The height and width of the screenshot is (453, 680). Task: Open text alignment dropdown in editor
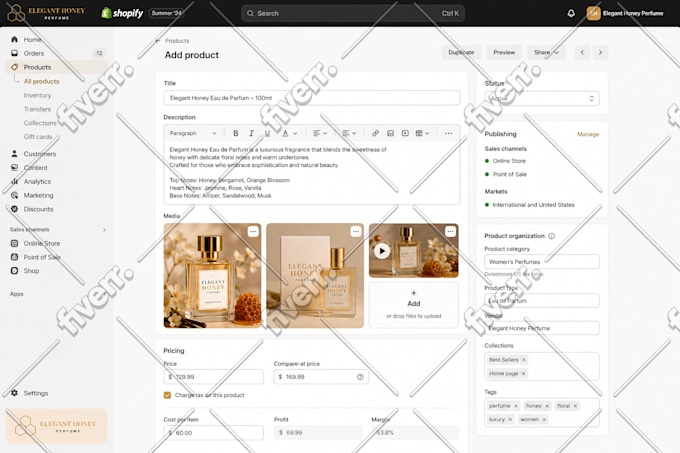tap(320, 133)
